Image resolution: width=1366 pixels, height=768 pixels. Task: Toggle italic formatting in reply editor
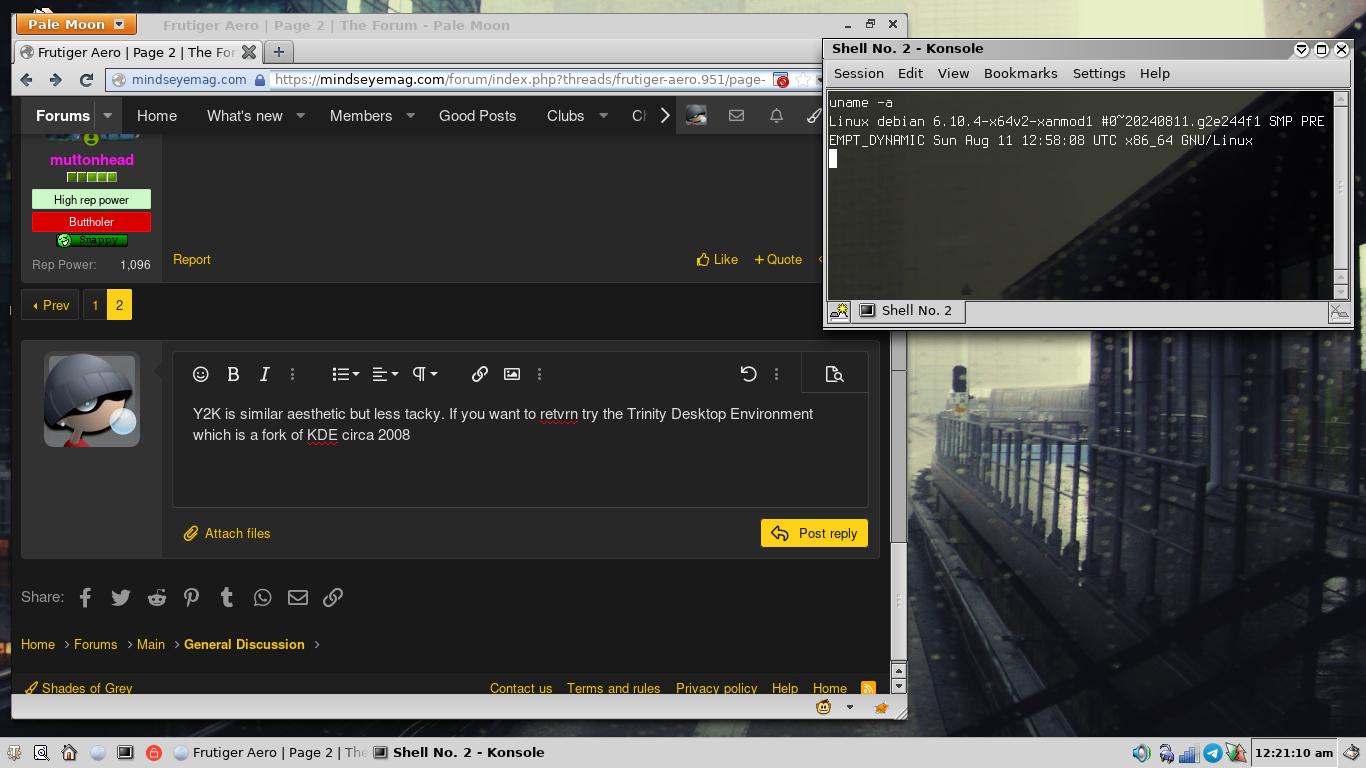pyautogui.click(x=265, y=374)
